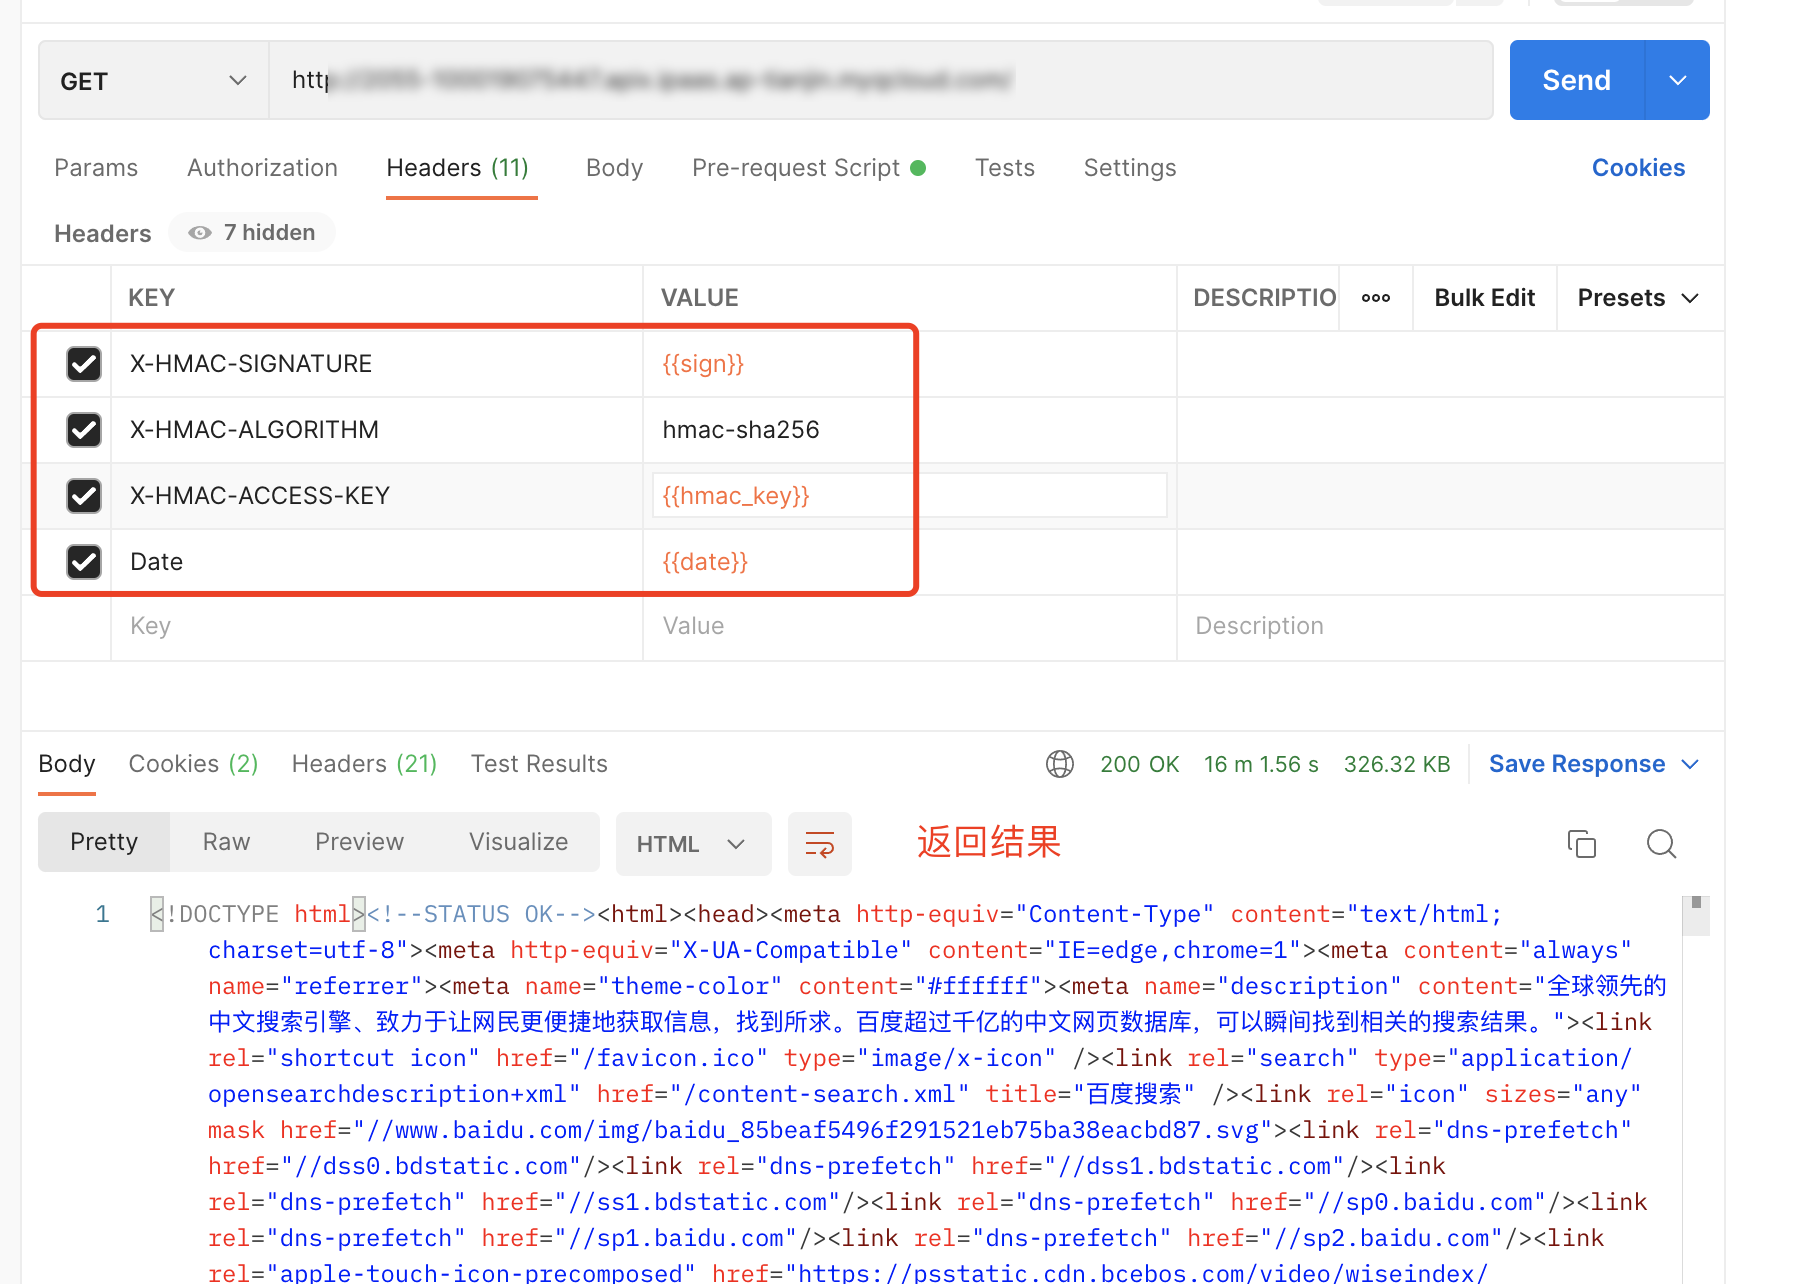
Task: Click the X-HMAC-SIGNATURE key cell
Action: tap(376, 364)
